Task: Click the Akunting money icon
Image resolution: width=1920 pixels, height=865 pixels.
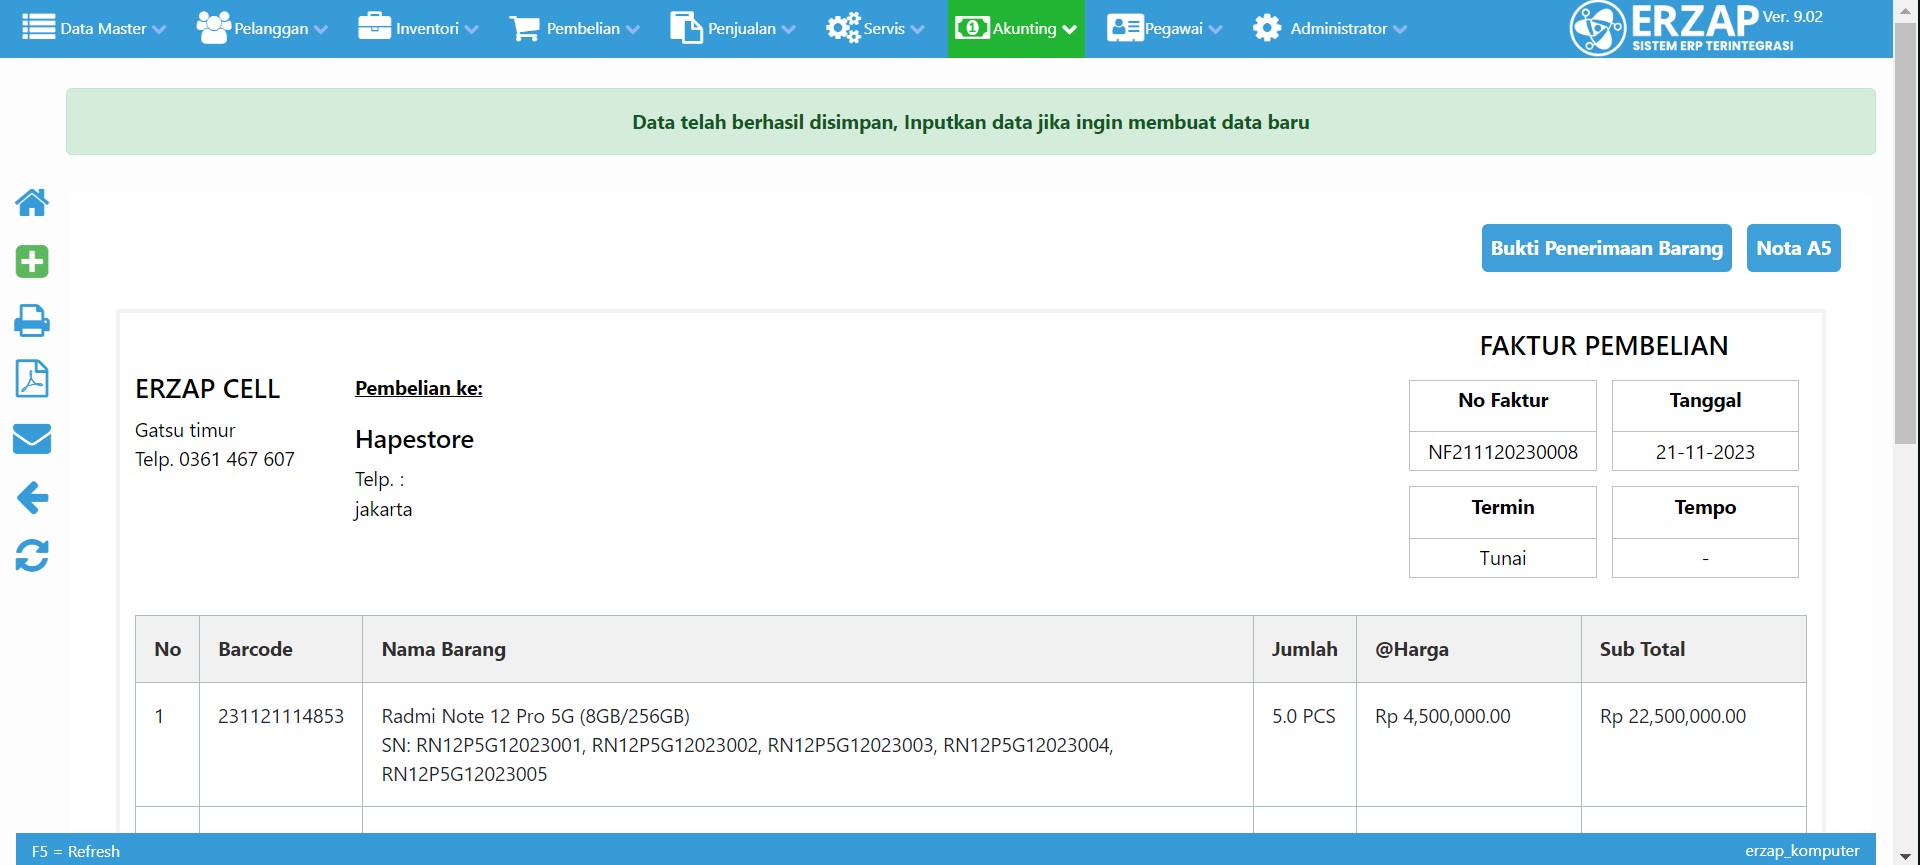Action: [972, 27]
